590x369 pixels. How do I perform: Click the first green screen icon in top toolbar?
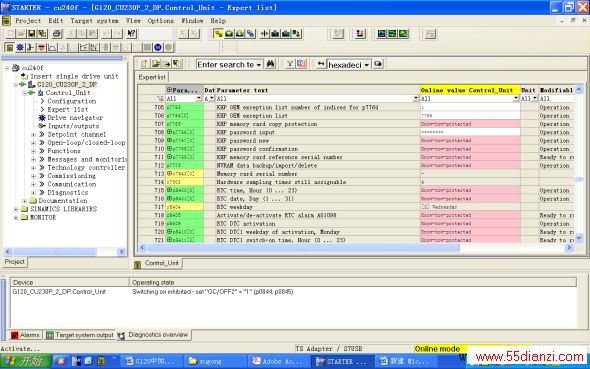pos(382,34)
